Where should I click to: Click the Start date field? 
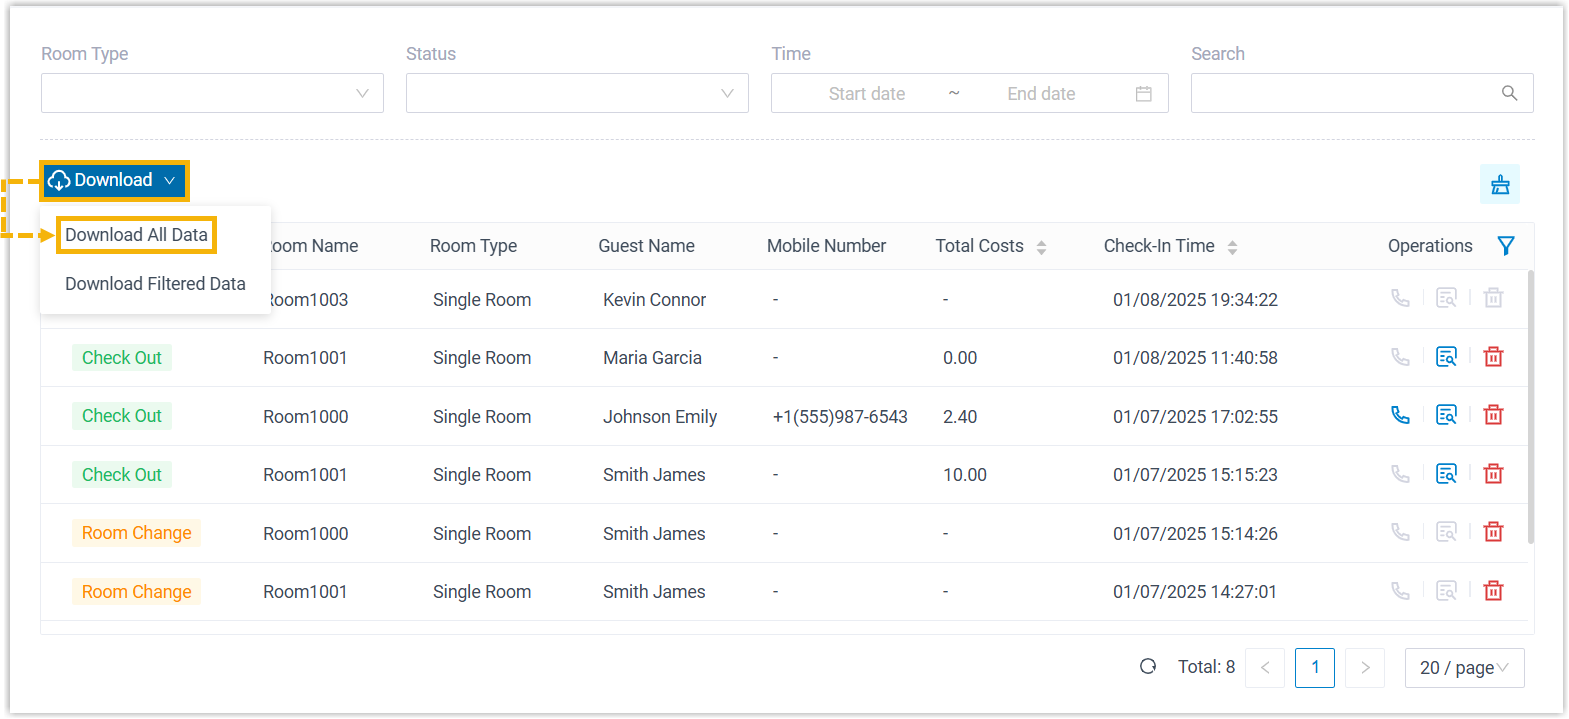pyautogui.click(x=866, y=94)
